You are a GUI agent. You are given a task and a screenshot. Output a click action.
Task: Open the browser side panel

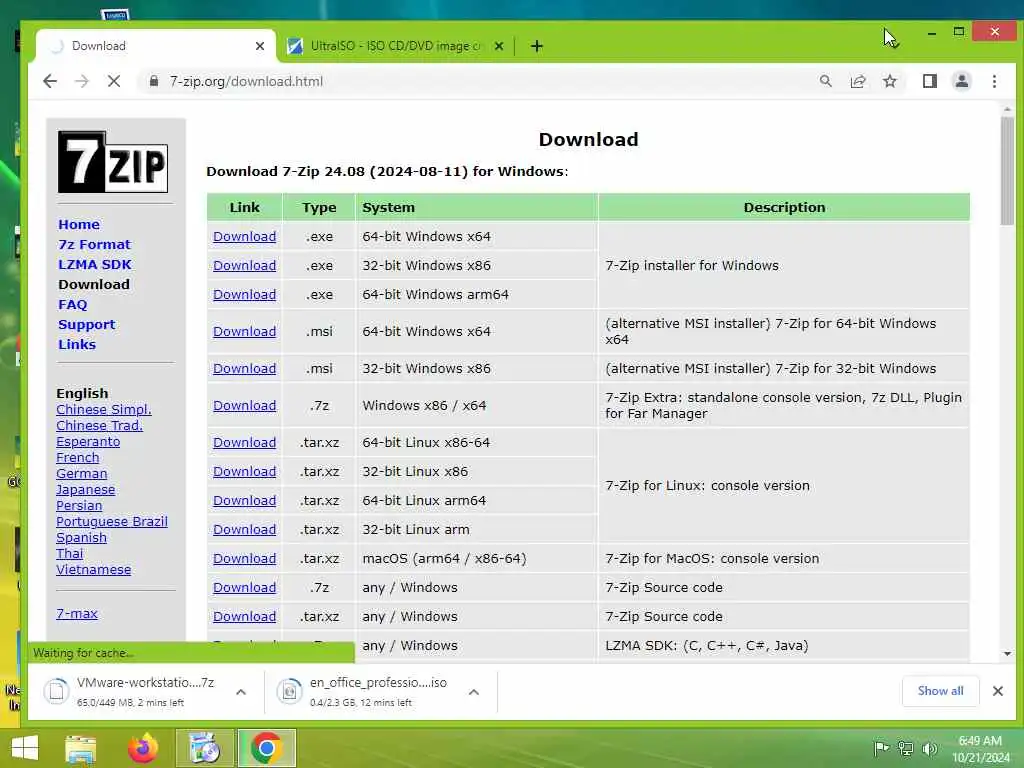(930, 81)
